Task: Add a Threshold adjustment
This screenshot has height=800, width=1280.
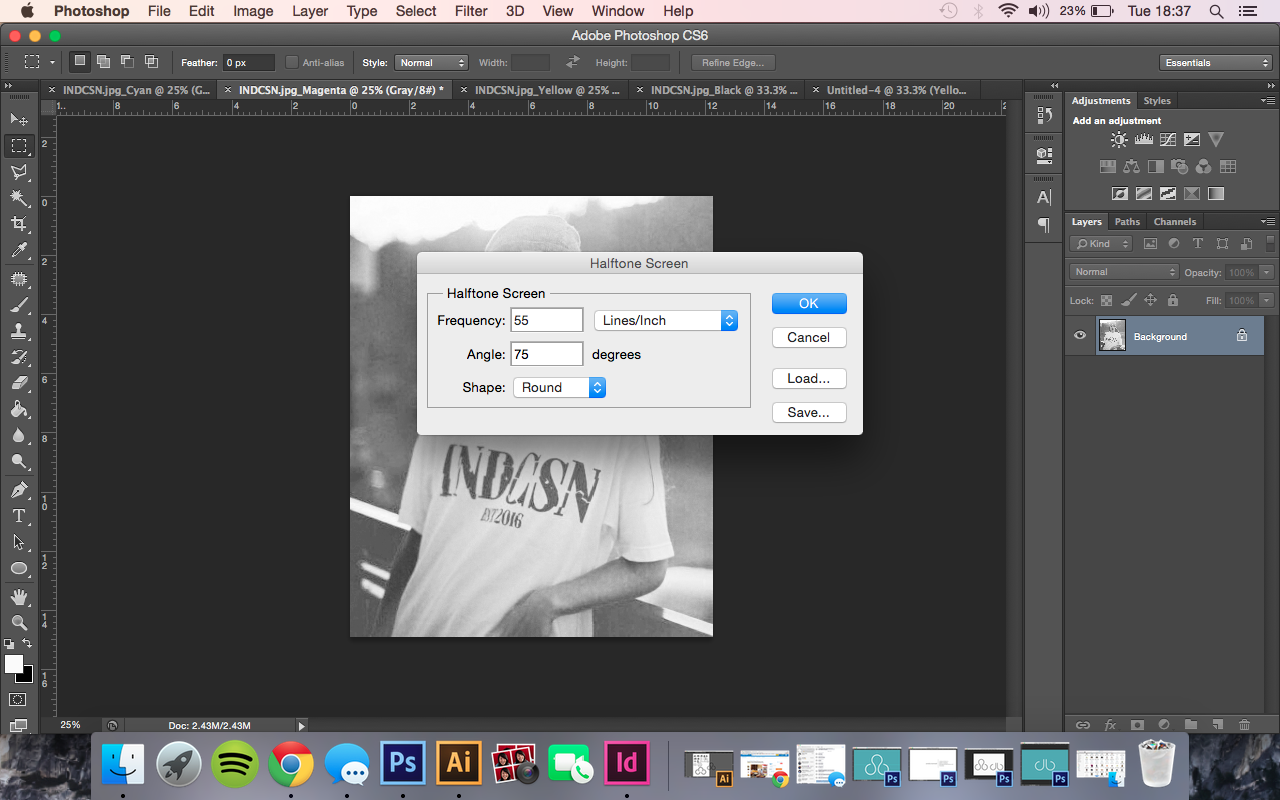Action: (1168, 194)
